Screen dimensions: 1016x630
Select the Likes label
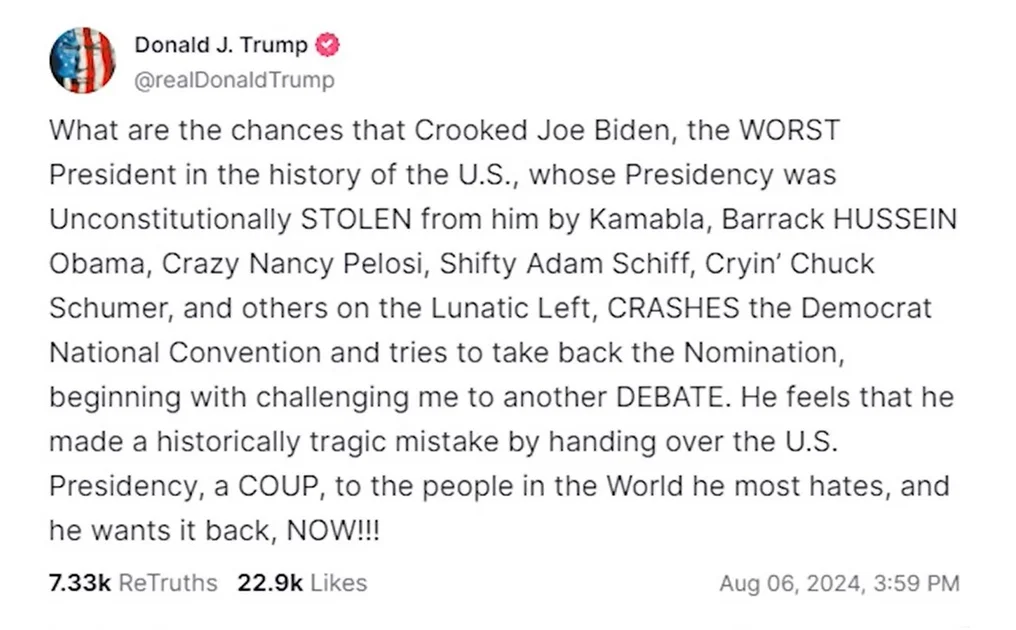pyautogui.click(x=339, y=582)
